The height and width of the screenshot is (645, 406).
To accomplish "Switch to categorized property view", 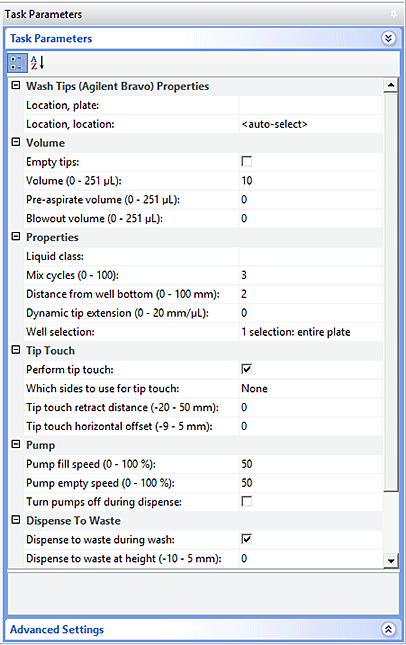I will pyautogui.click(x=17, y=63).
